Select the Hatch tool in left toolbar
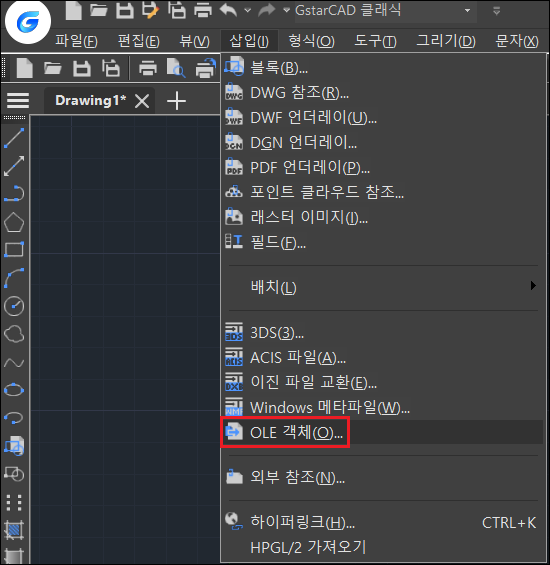550x565 pixels. tap(14, 530)
